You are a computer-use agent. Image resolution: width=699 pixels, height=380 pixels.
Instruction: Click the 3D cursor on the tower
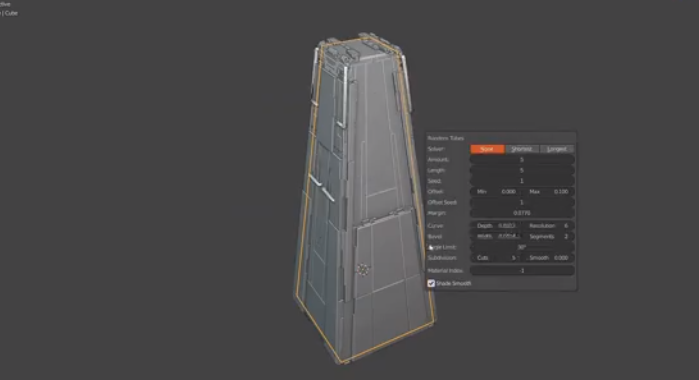(363, 269)
